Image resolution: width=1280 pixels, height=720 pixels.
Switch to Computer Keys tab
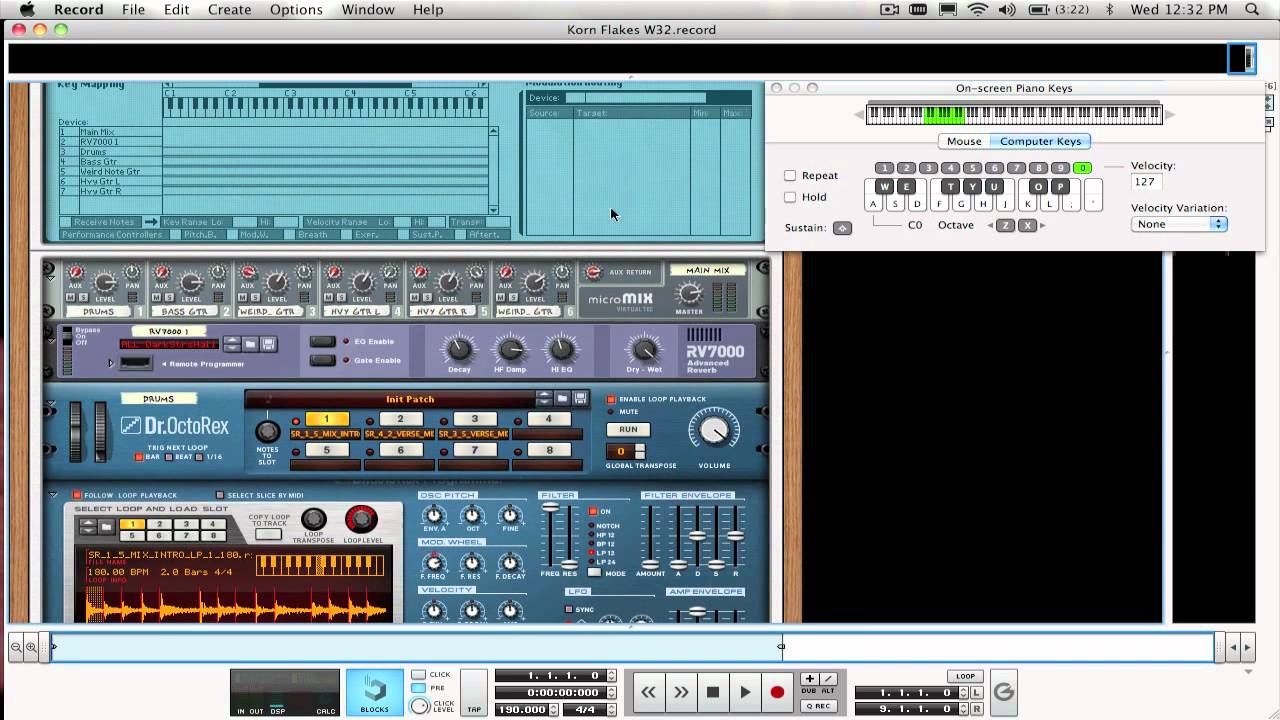(x=1040, y=141)
